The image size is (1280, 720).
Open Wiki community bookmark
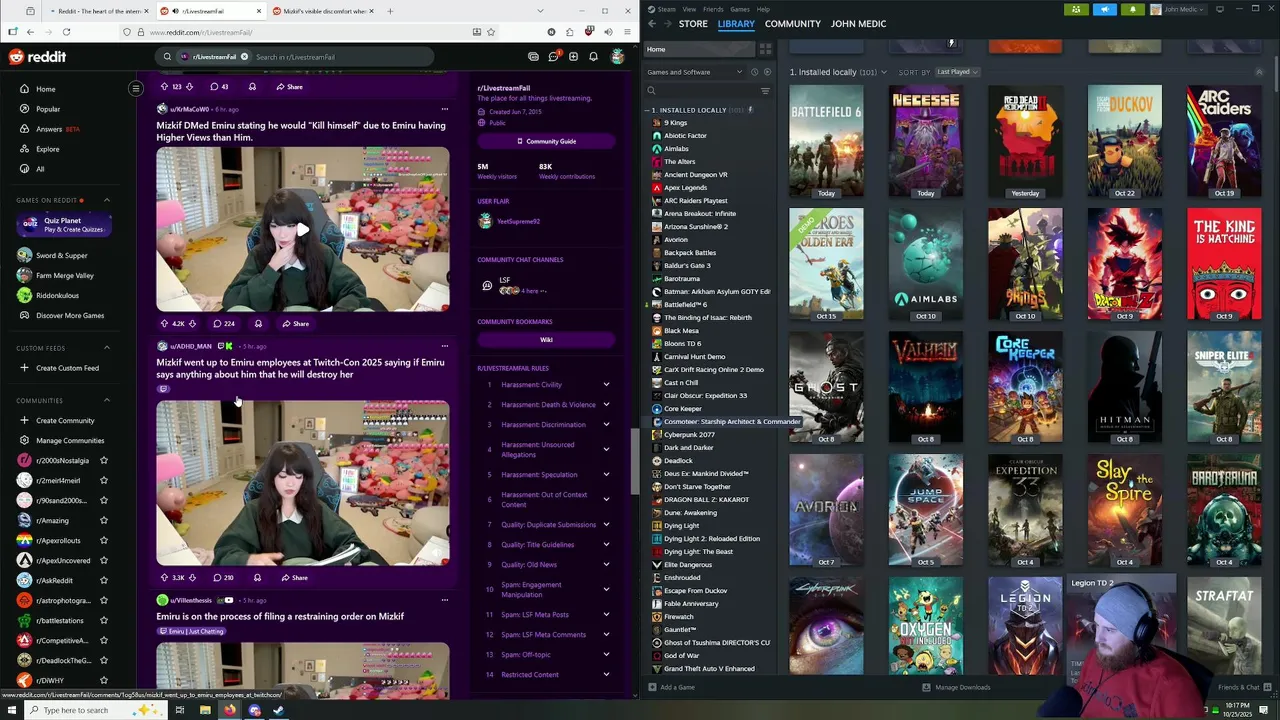[x=546, y=340]
